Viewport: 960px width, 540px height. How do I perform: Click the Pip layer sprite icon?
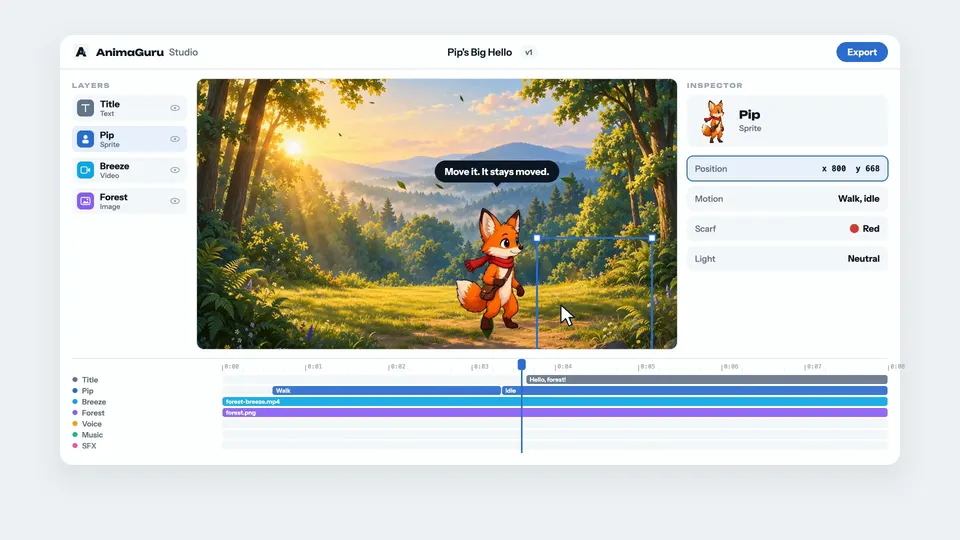[x=85, y=139]
